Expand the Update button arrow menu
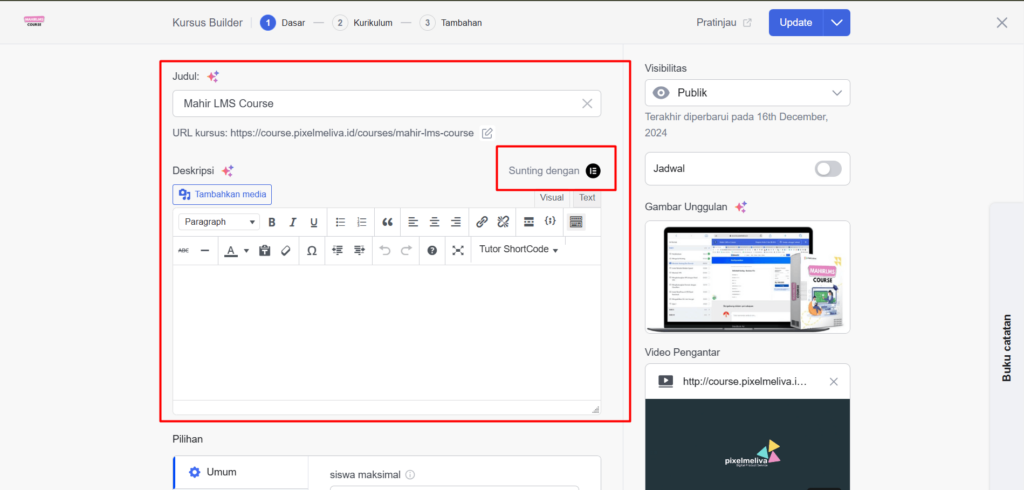 (836, 23)
